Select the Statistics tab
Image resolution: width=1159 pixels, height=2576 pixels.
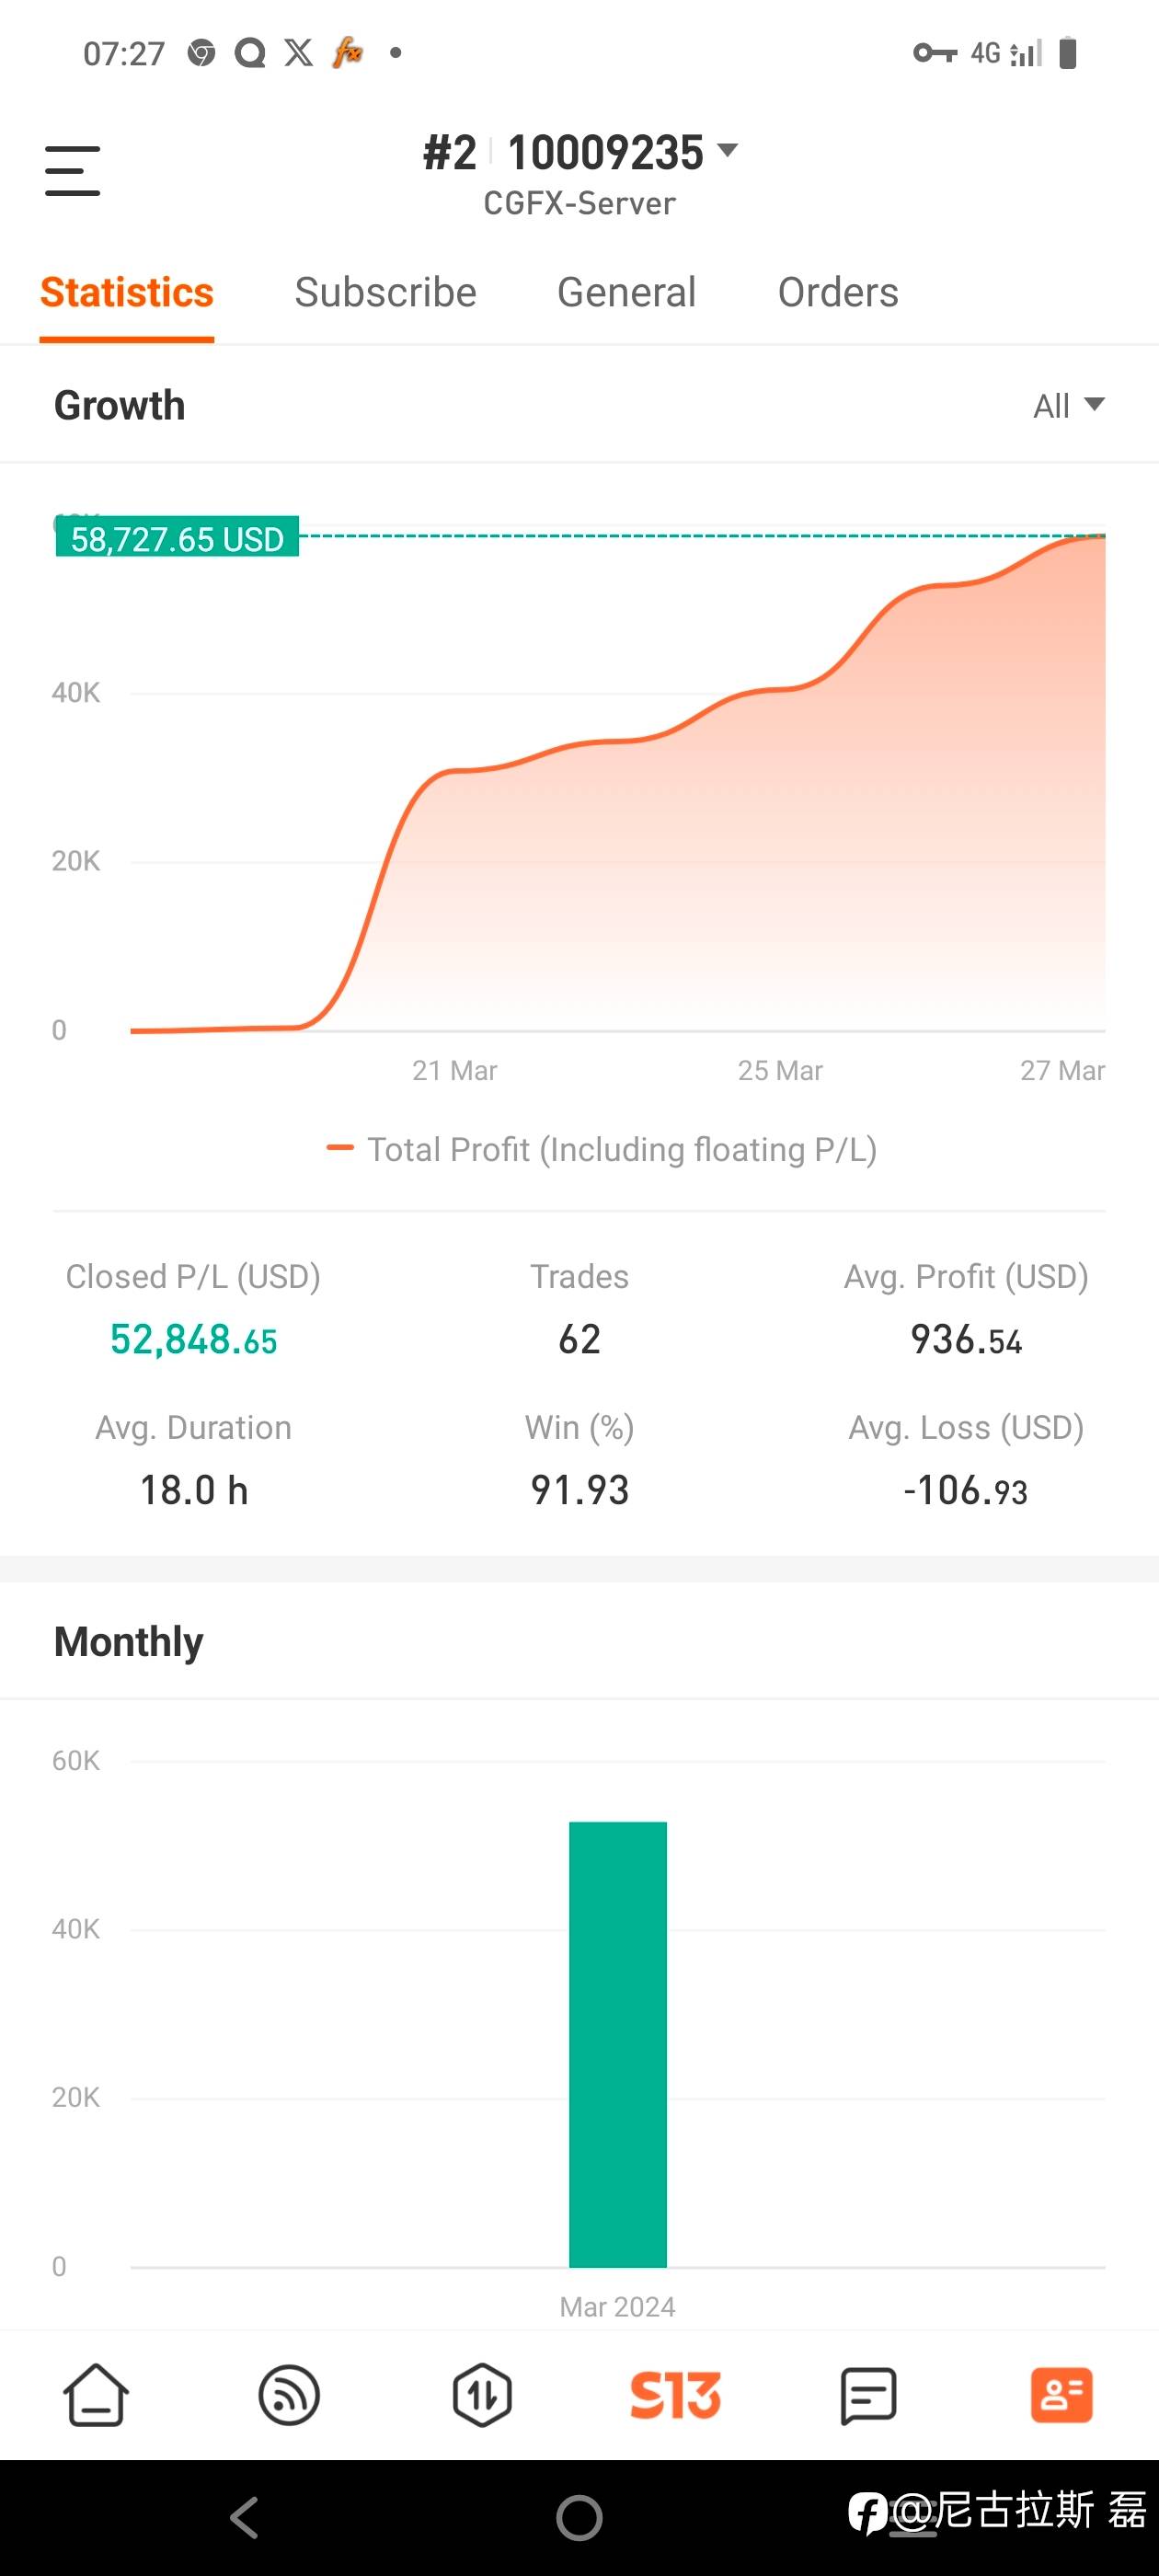(x=127, y=293)
